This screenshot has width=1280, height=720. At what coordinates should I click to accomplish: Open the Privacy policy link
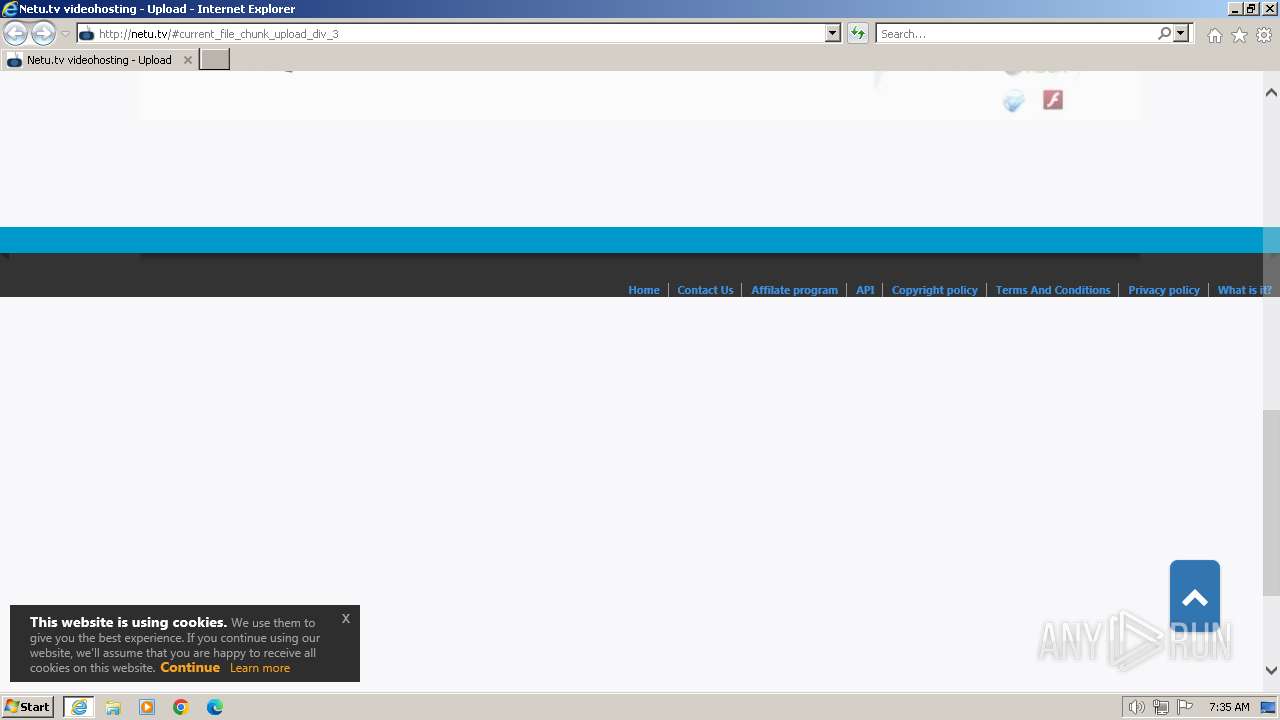[1163, 290]
